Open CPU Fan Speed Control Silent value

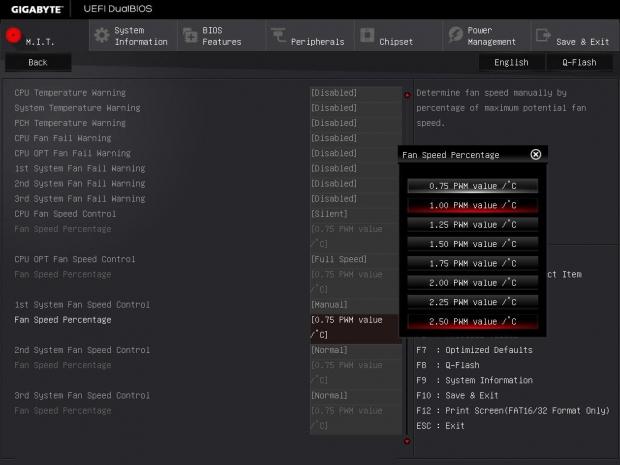(x=356, y=214)
